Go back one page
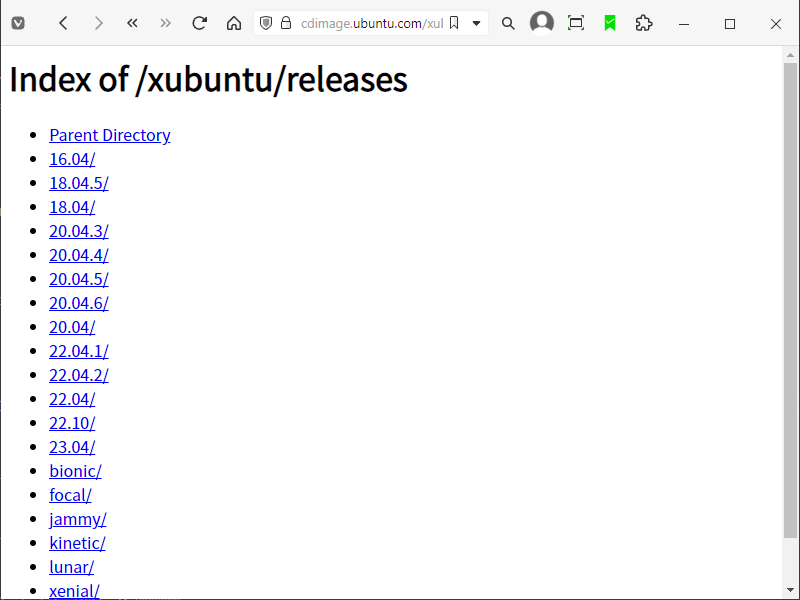 tap(63, 23)
